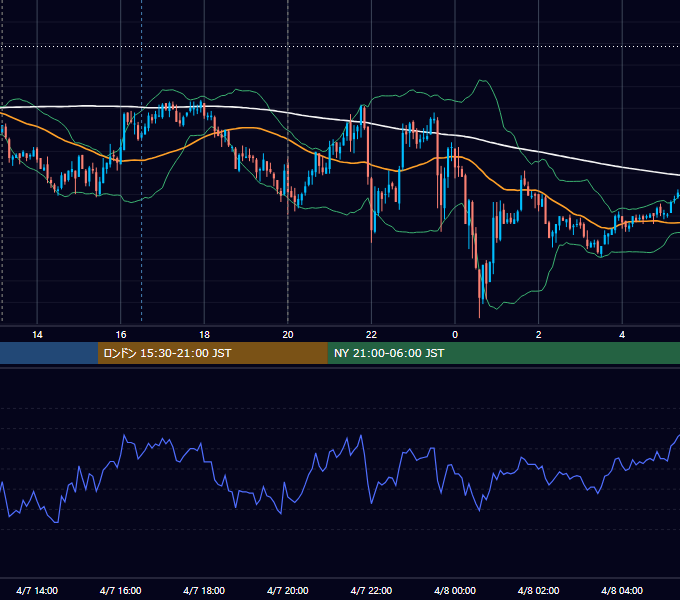Click the '2' hour label on price chart axis
Image resolution: width=680 pixels, height=600 pixels.
tap(539, 335)
